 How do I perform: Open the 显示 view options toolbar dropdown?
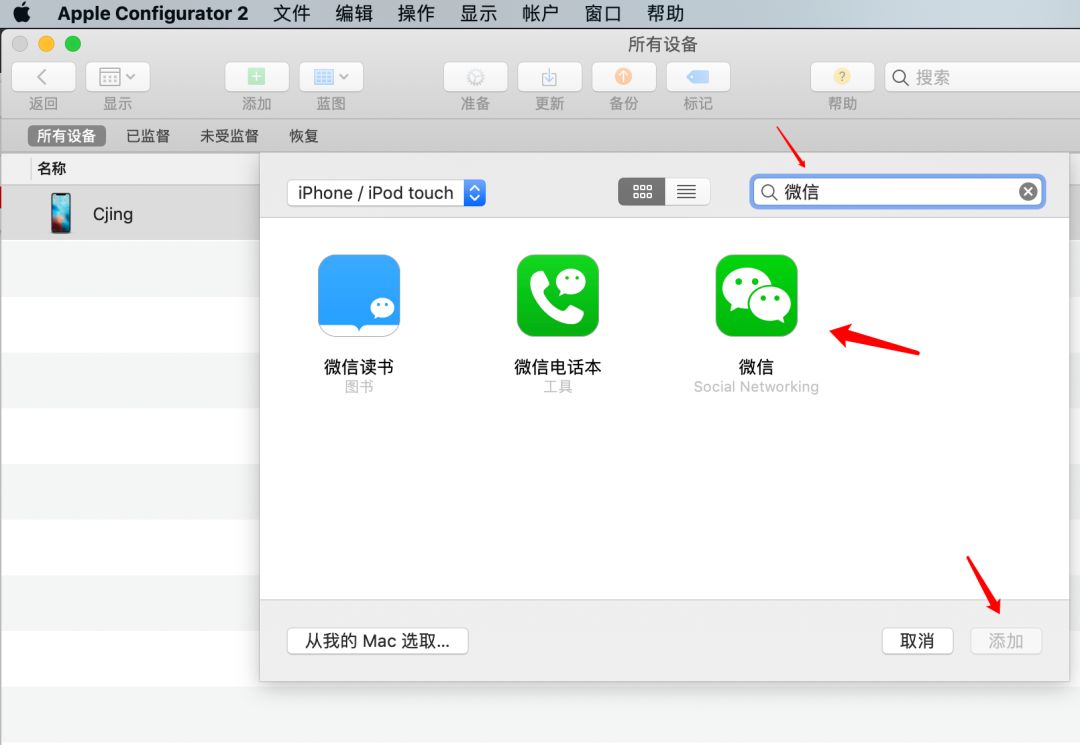(118, 76)
